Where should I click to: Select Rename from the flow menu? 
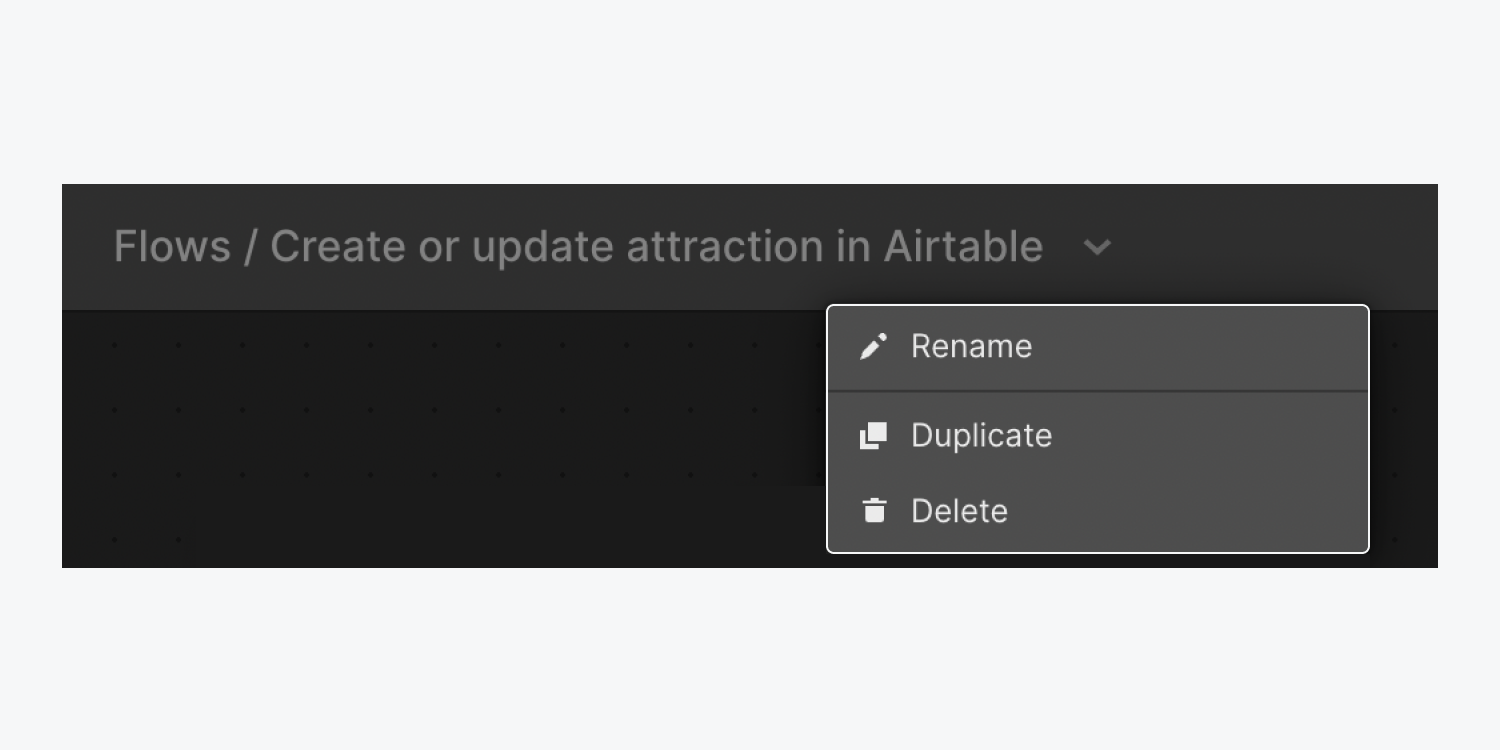click(1098, 347)
